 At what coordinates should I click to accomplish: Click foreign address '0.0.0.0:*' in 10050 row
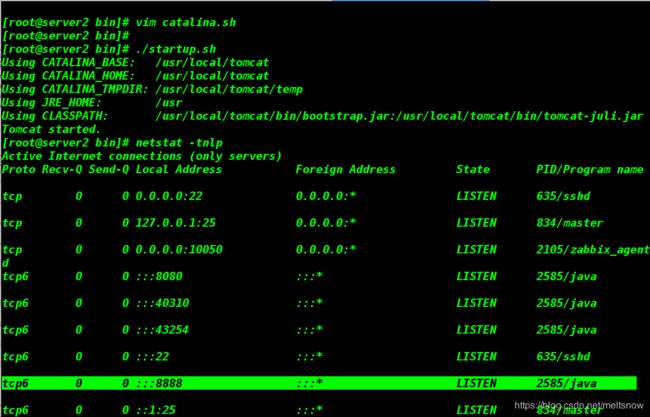[x=326, y=250]
